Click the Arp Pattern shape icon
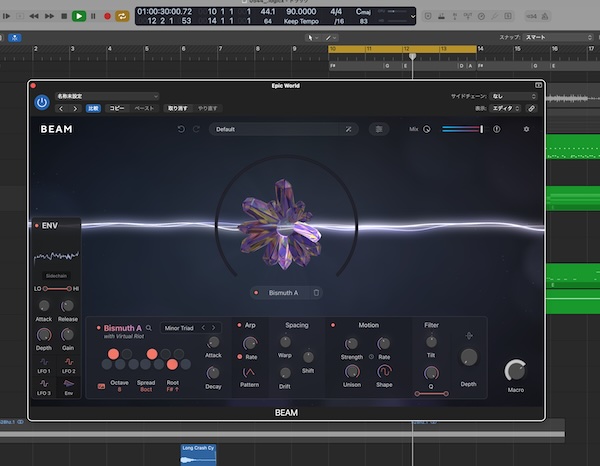This screenshot has width=600, height=466. tap(249, 372)
